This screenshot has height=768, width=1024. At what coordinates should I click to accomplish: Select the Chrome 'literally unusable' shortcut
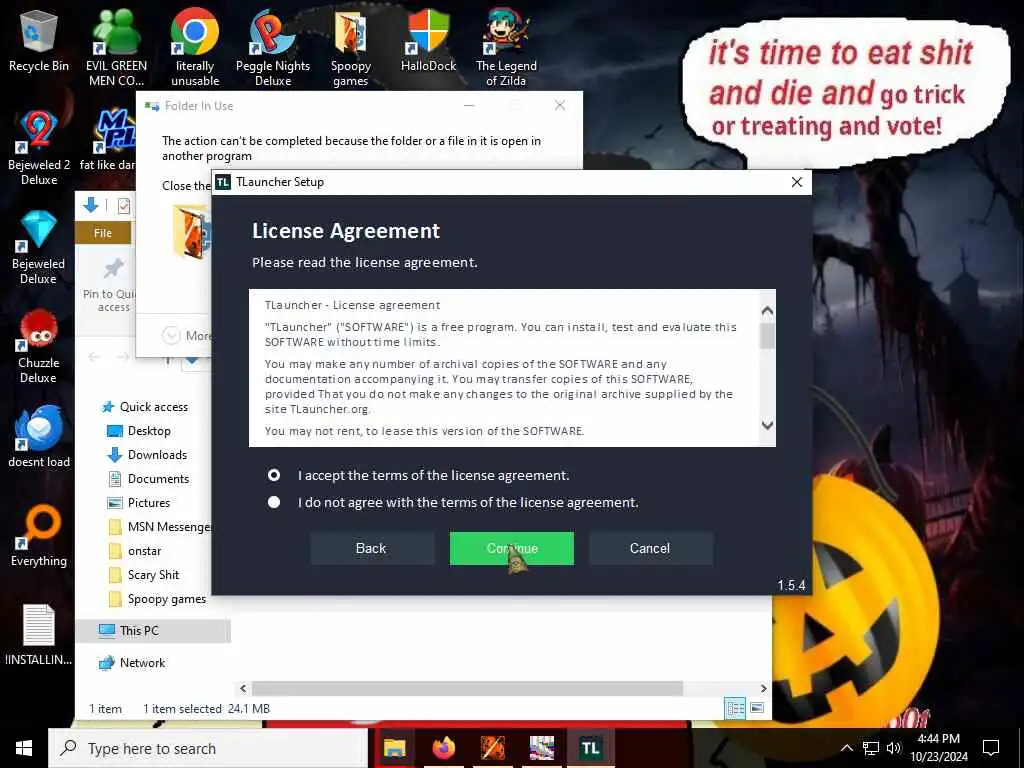(x=195, y=47)
